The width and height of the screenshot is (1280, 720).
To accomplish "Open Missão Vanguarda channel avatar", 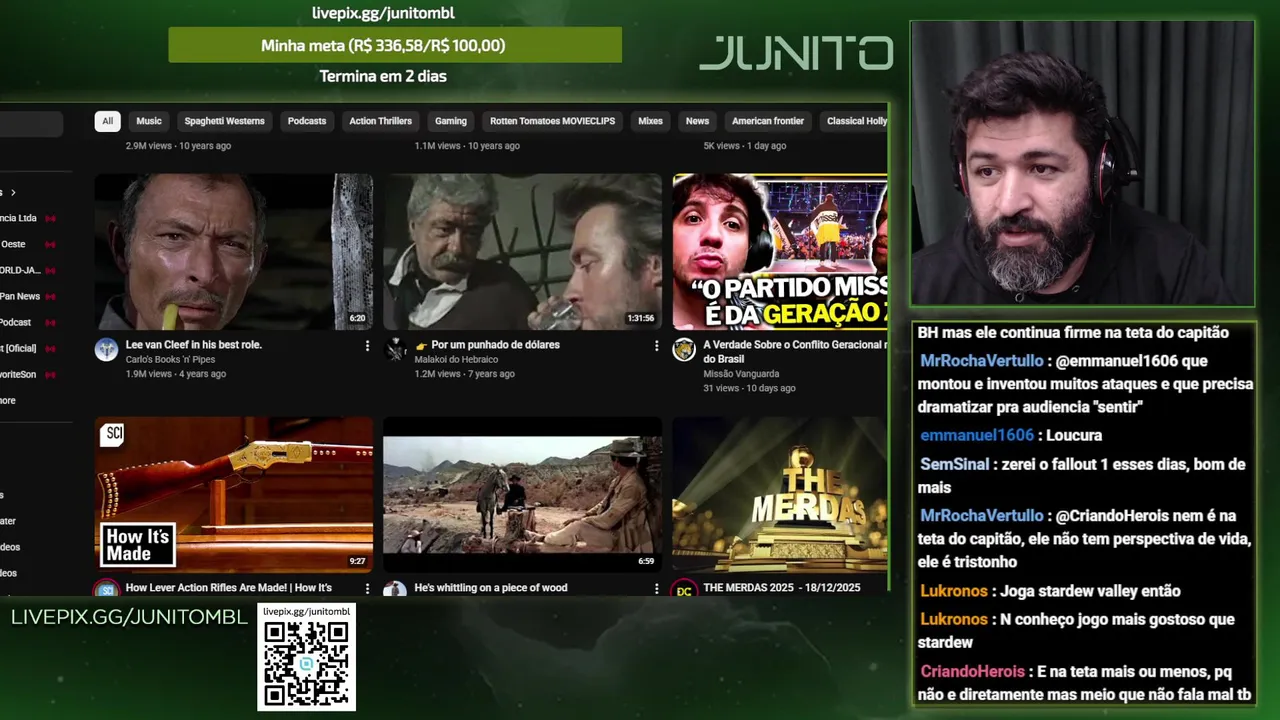I will (x=684, y=349).
